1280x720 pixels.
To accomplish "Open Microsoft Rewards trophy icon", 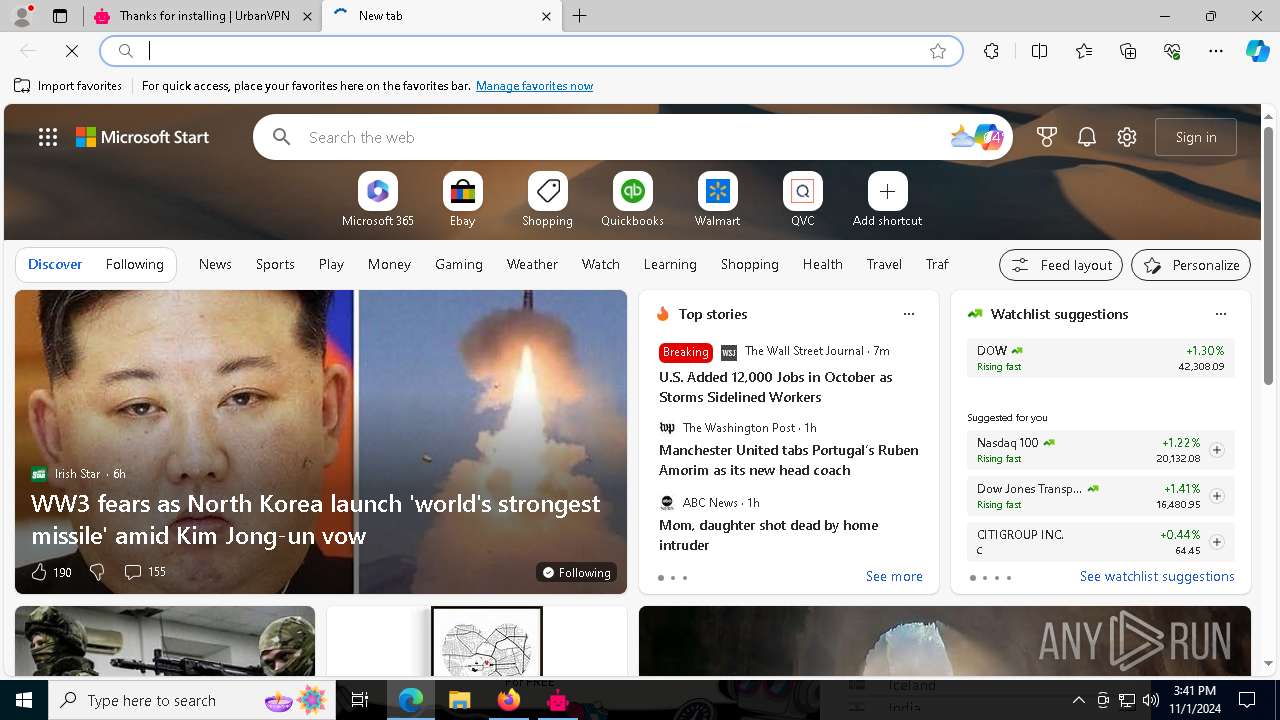I will coord(1047,137).
